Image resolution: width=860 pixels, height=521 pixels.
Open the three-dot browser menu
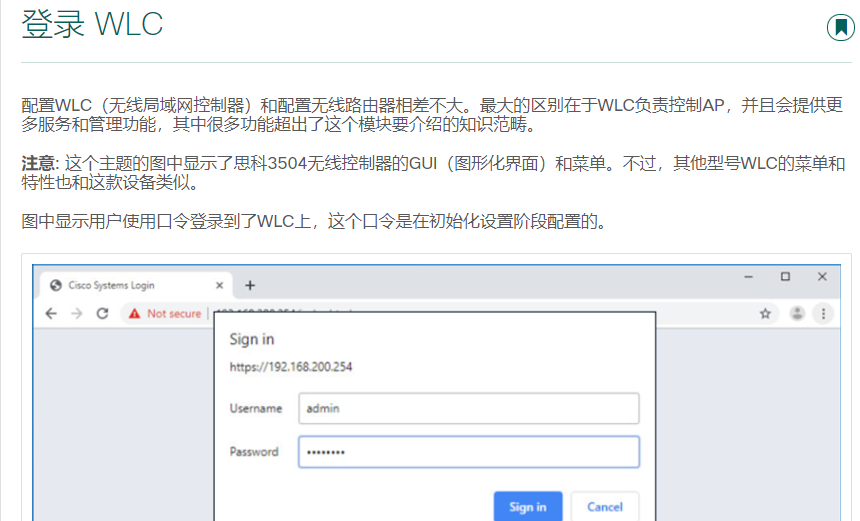coord(823,313)
